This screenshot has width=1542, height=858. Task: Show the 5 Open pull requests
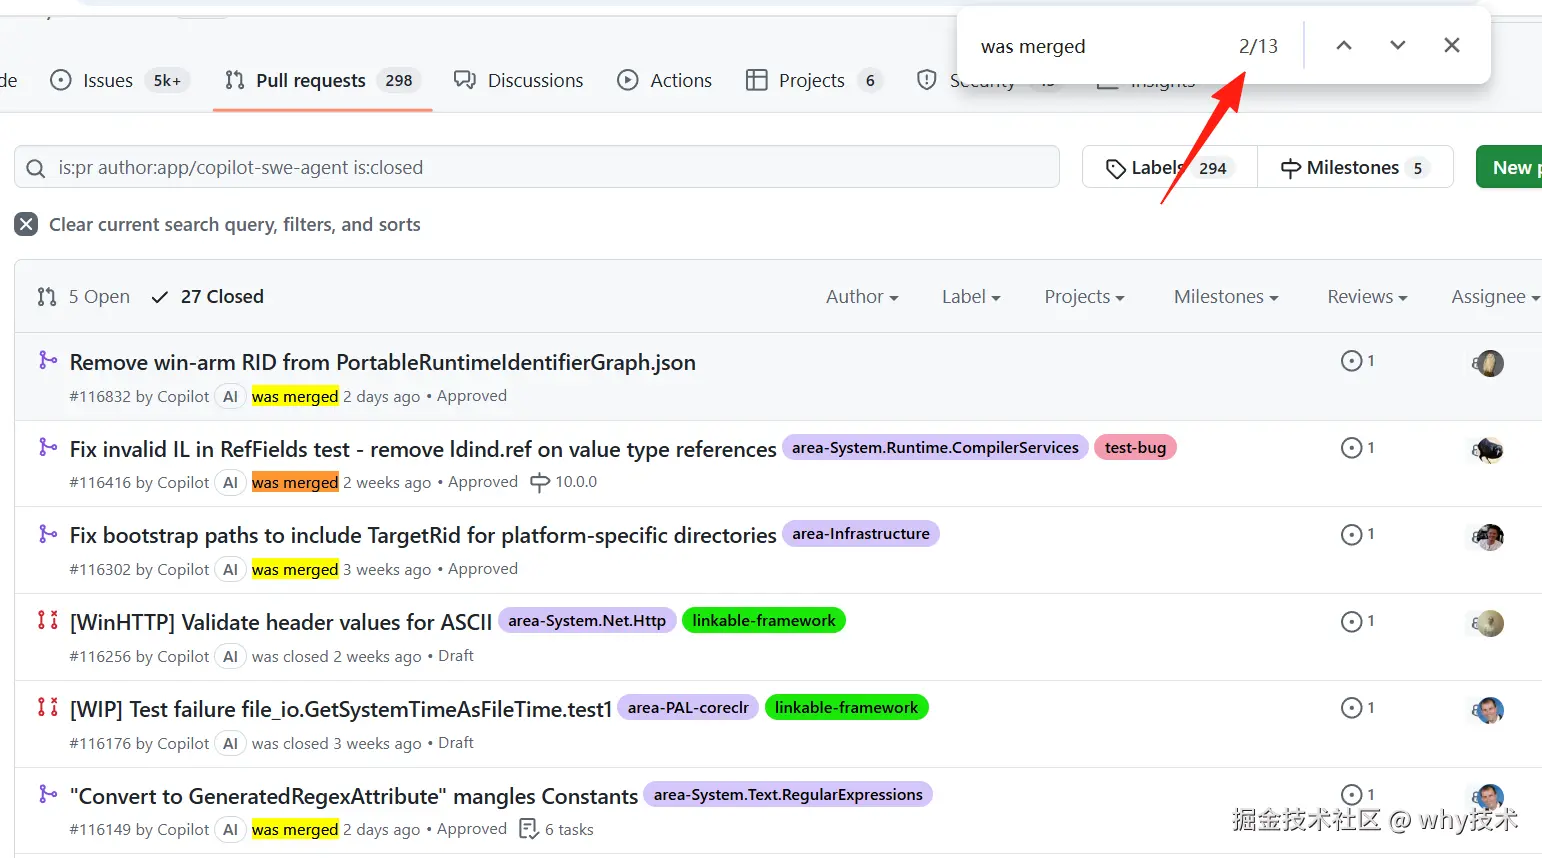pos(84,297)
